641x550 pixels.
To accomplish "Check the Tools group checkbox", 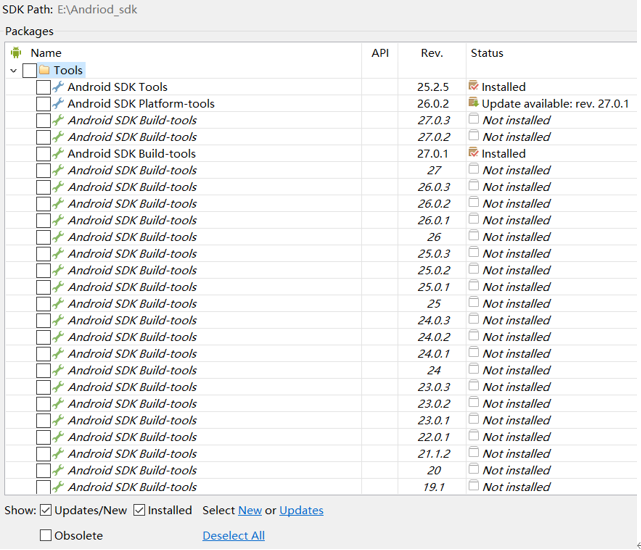I will (x=29, y=70).
